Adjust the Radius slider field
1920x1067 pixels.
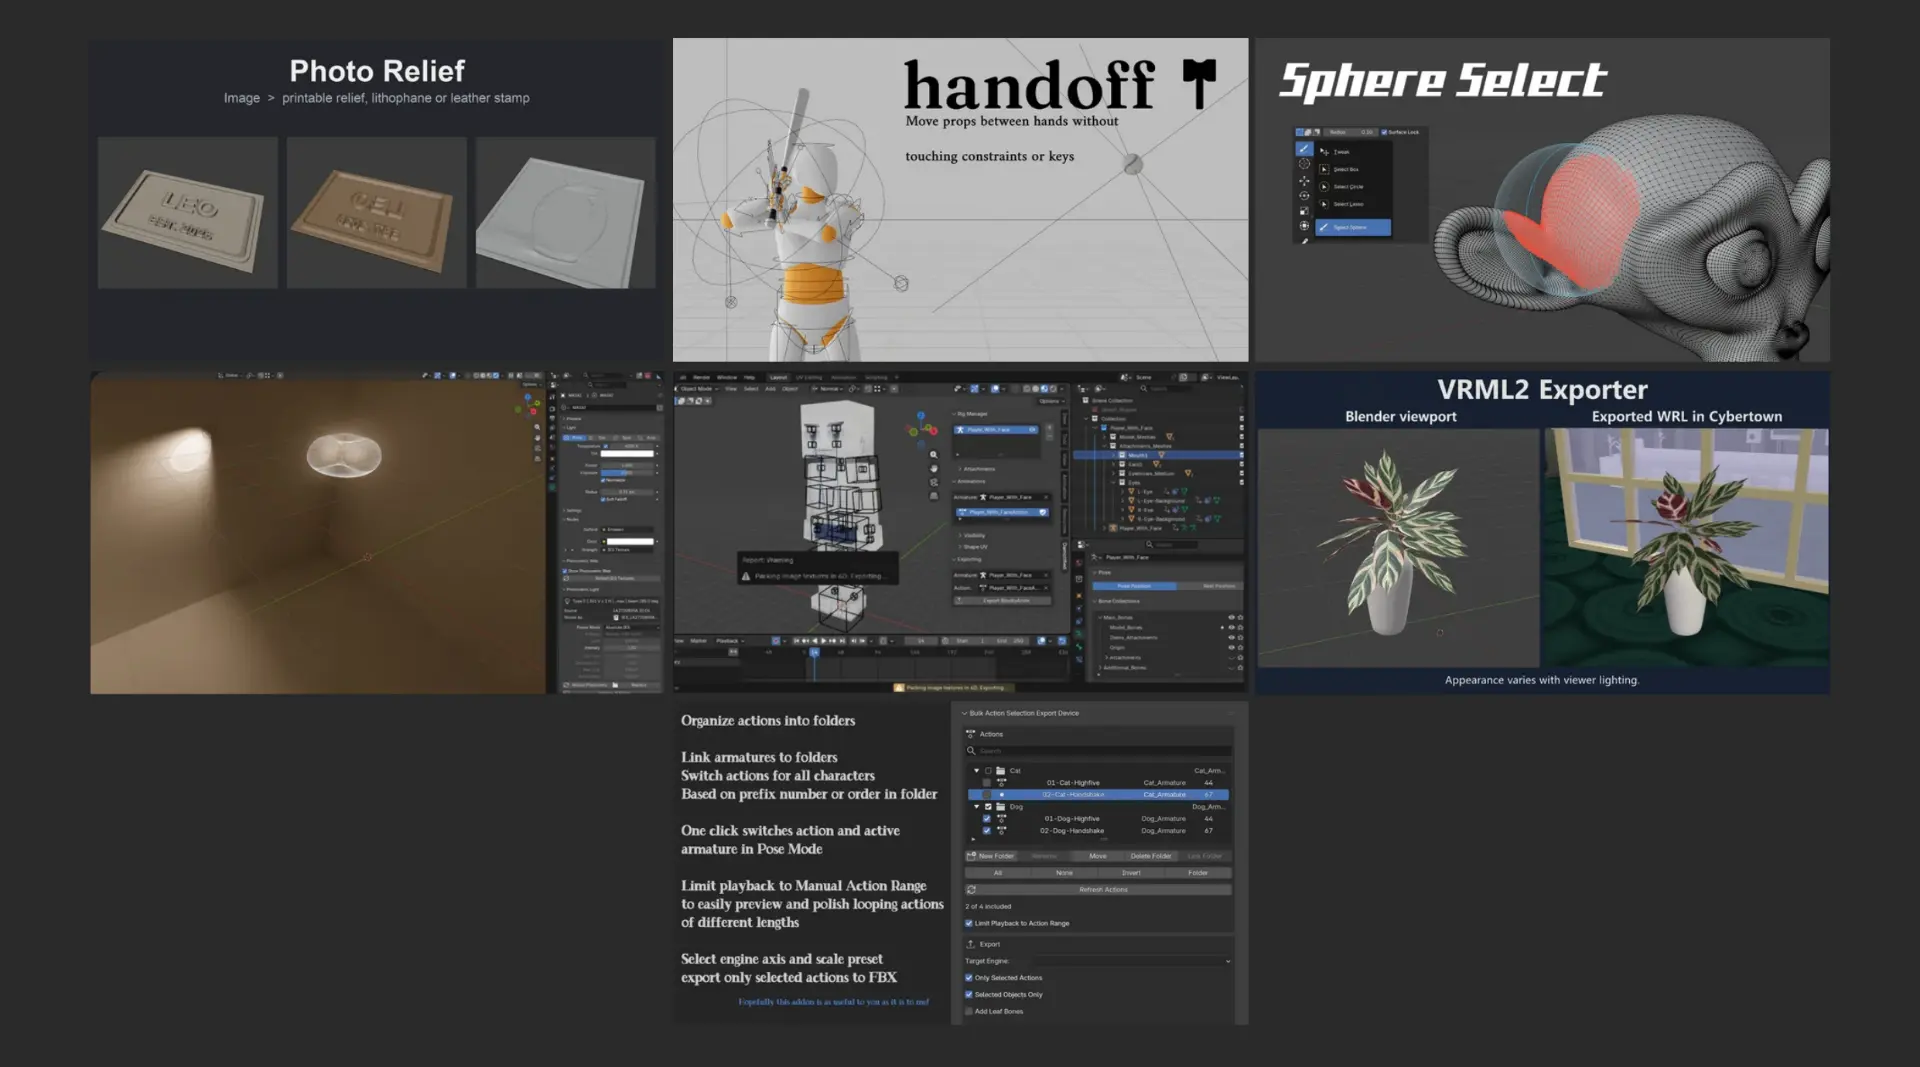coord(1350,132)
